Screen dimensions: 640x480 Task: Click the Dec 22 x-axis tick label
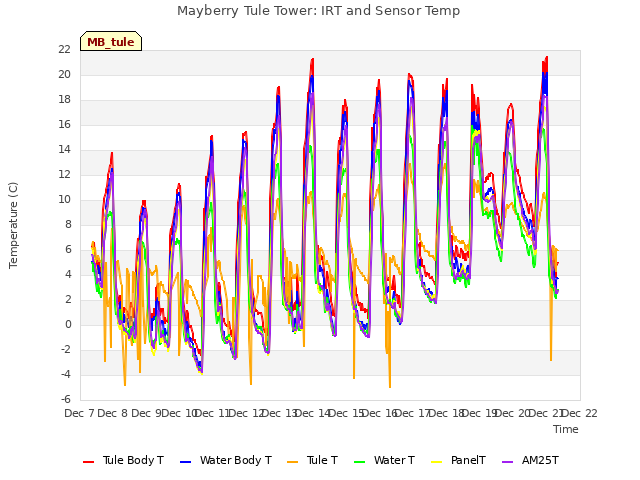[x=580, y=413]
